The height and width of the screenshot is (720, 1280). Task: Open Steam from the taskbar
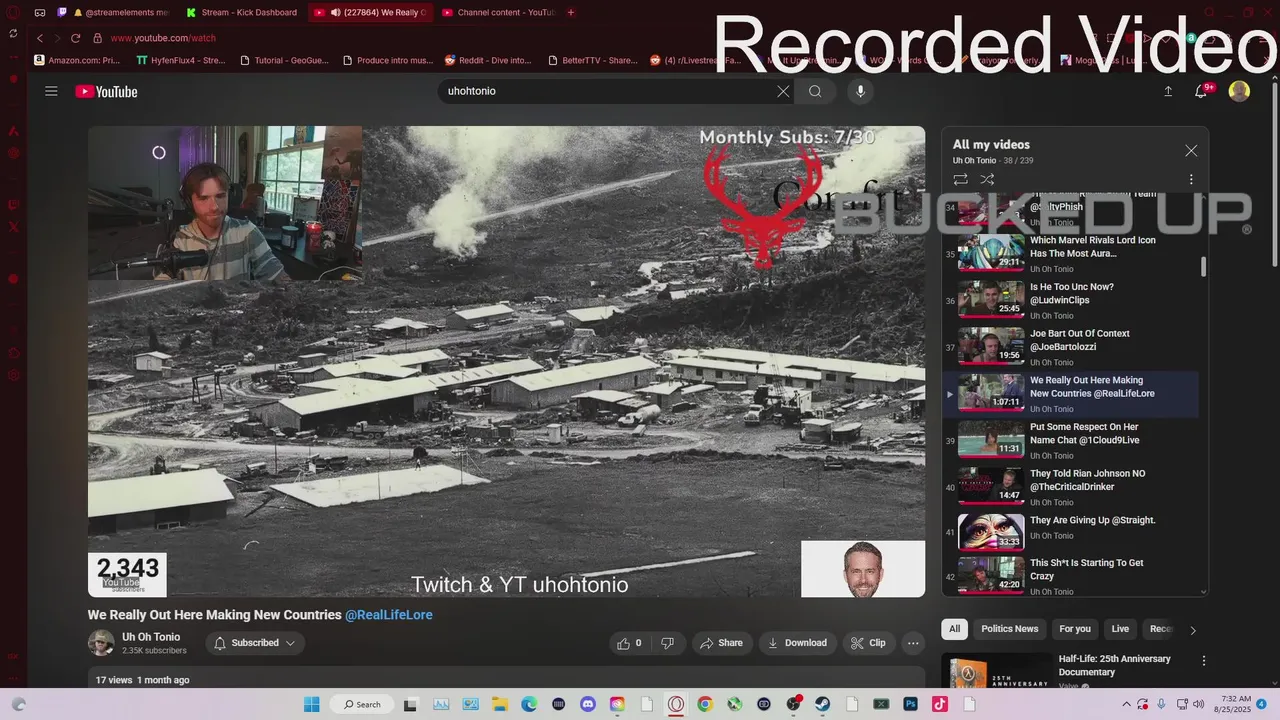pos(823,704)
